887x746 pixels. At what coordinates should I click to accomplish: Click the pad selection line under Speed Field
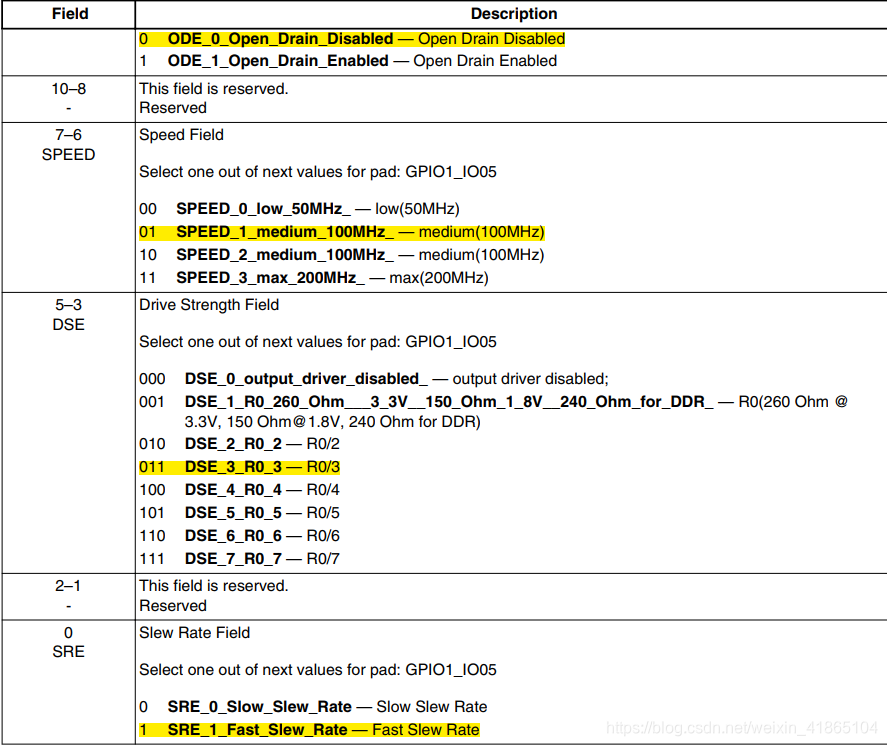point(318,171)
